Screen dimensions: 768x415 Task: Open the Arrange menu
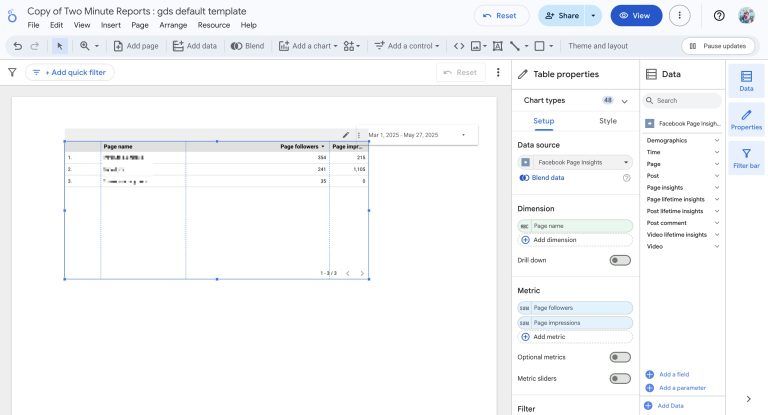[x=173, y=25]
